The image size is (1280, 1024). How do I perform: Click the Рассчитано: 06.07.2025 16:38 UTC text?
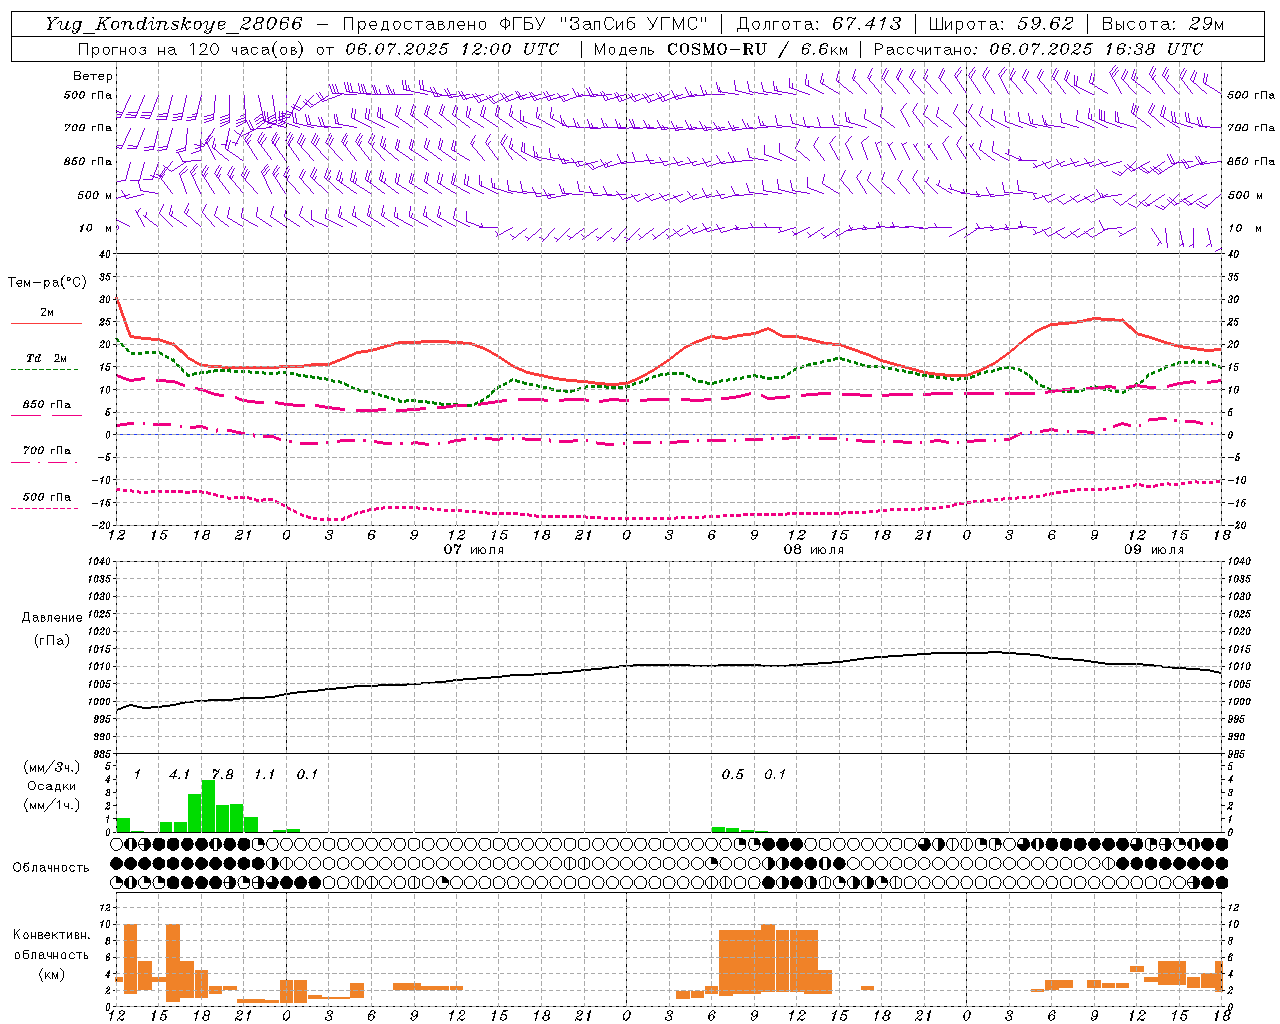coord(1038,49)
